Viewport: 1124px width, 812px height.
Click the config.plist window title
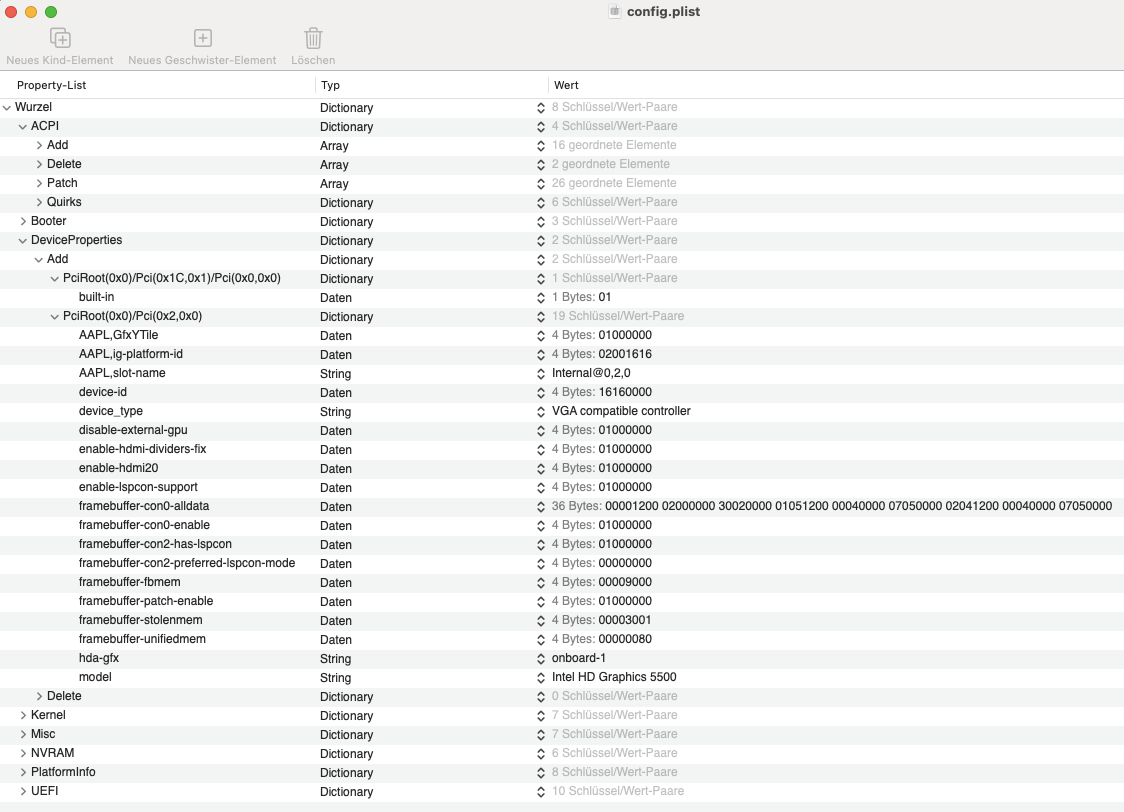663,11
